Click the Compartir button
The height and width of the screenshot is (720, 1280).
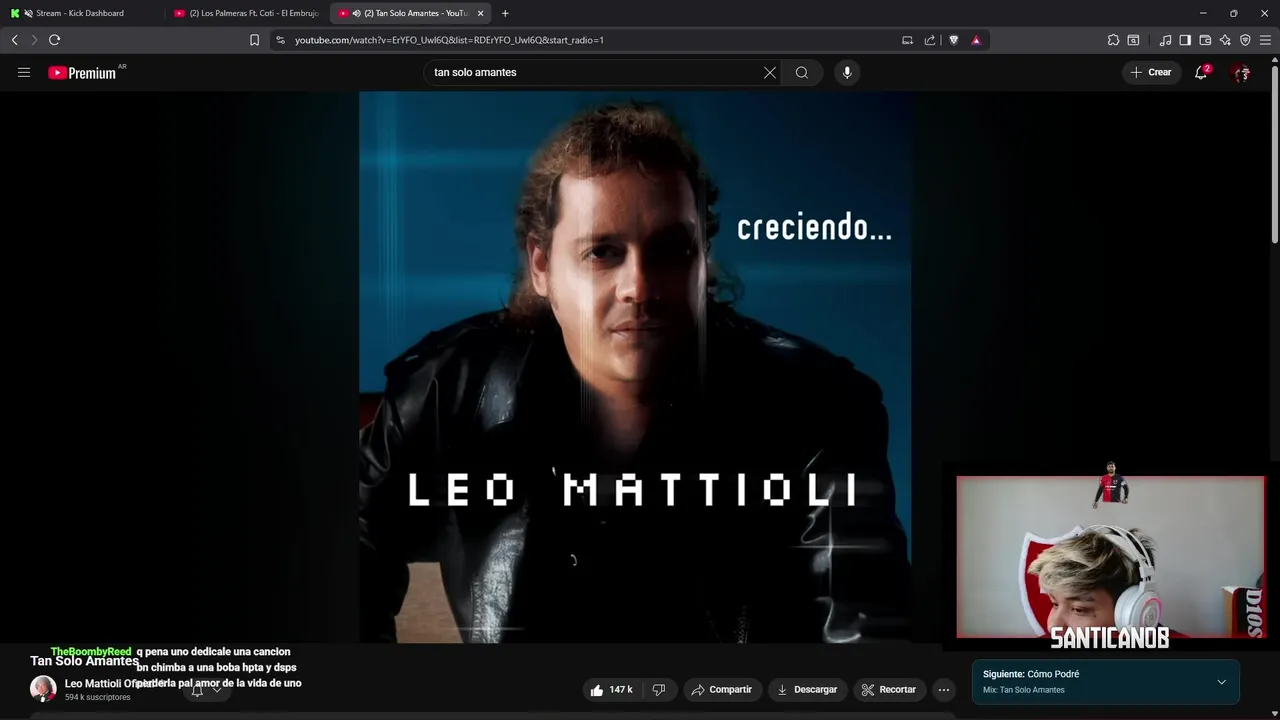(x=721, y=689)
